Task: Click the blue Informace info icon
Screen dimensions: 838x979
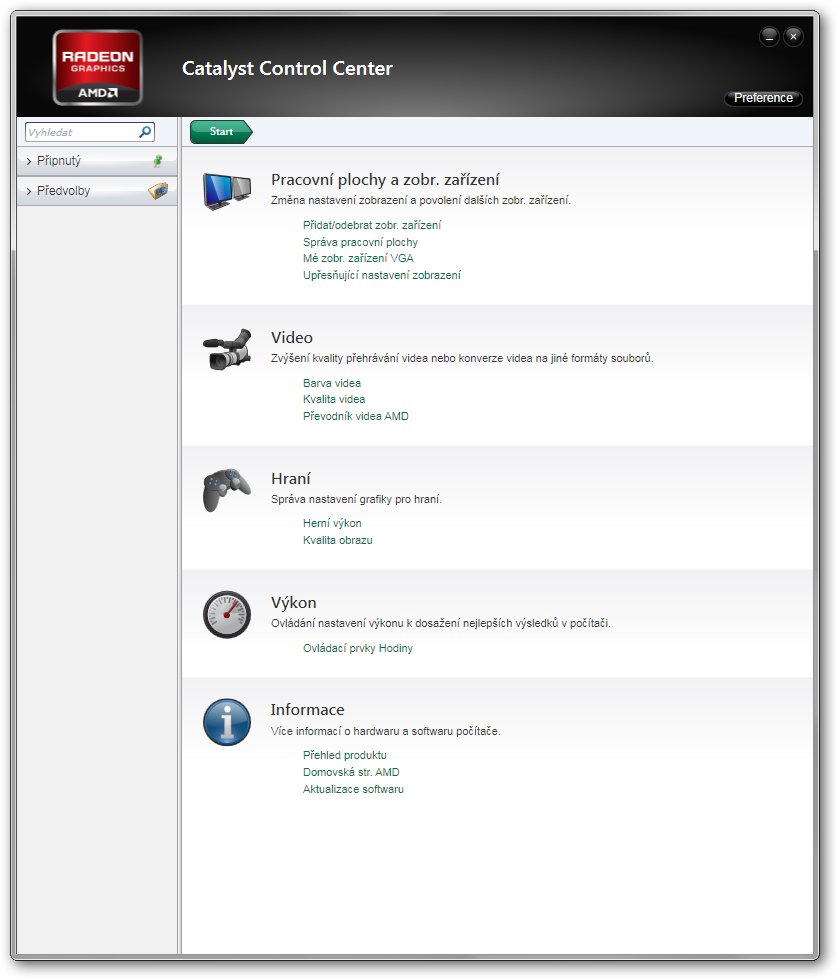Action: coord(227,722)
